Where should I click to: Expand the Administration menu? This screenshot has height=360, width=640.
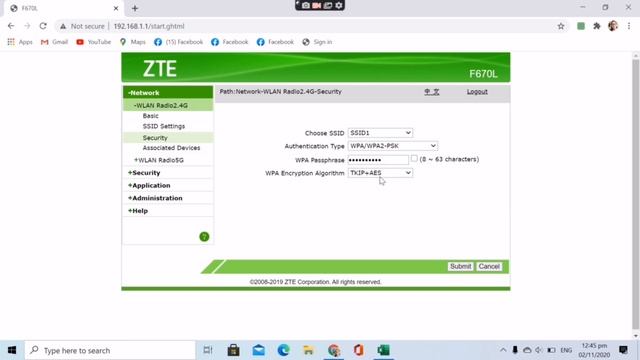tap(155, 198)
